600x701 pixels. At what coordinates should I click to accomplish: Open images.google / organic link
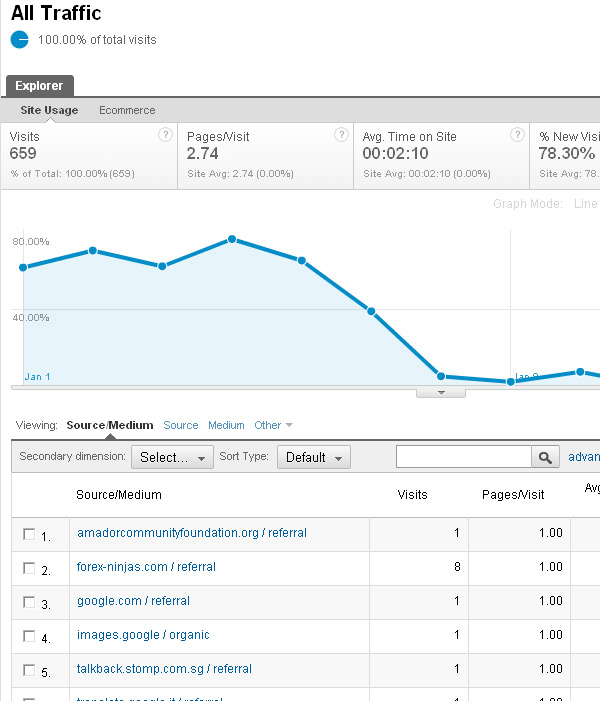click(143, 635)
